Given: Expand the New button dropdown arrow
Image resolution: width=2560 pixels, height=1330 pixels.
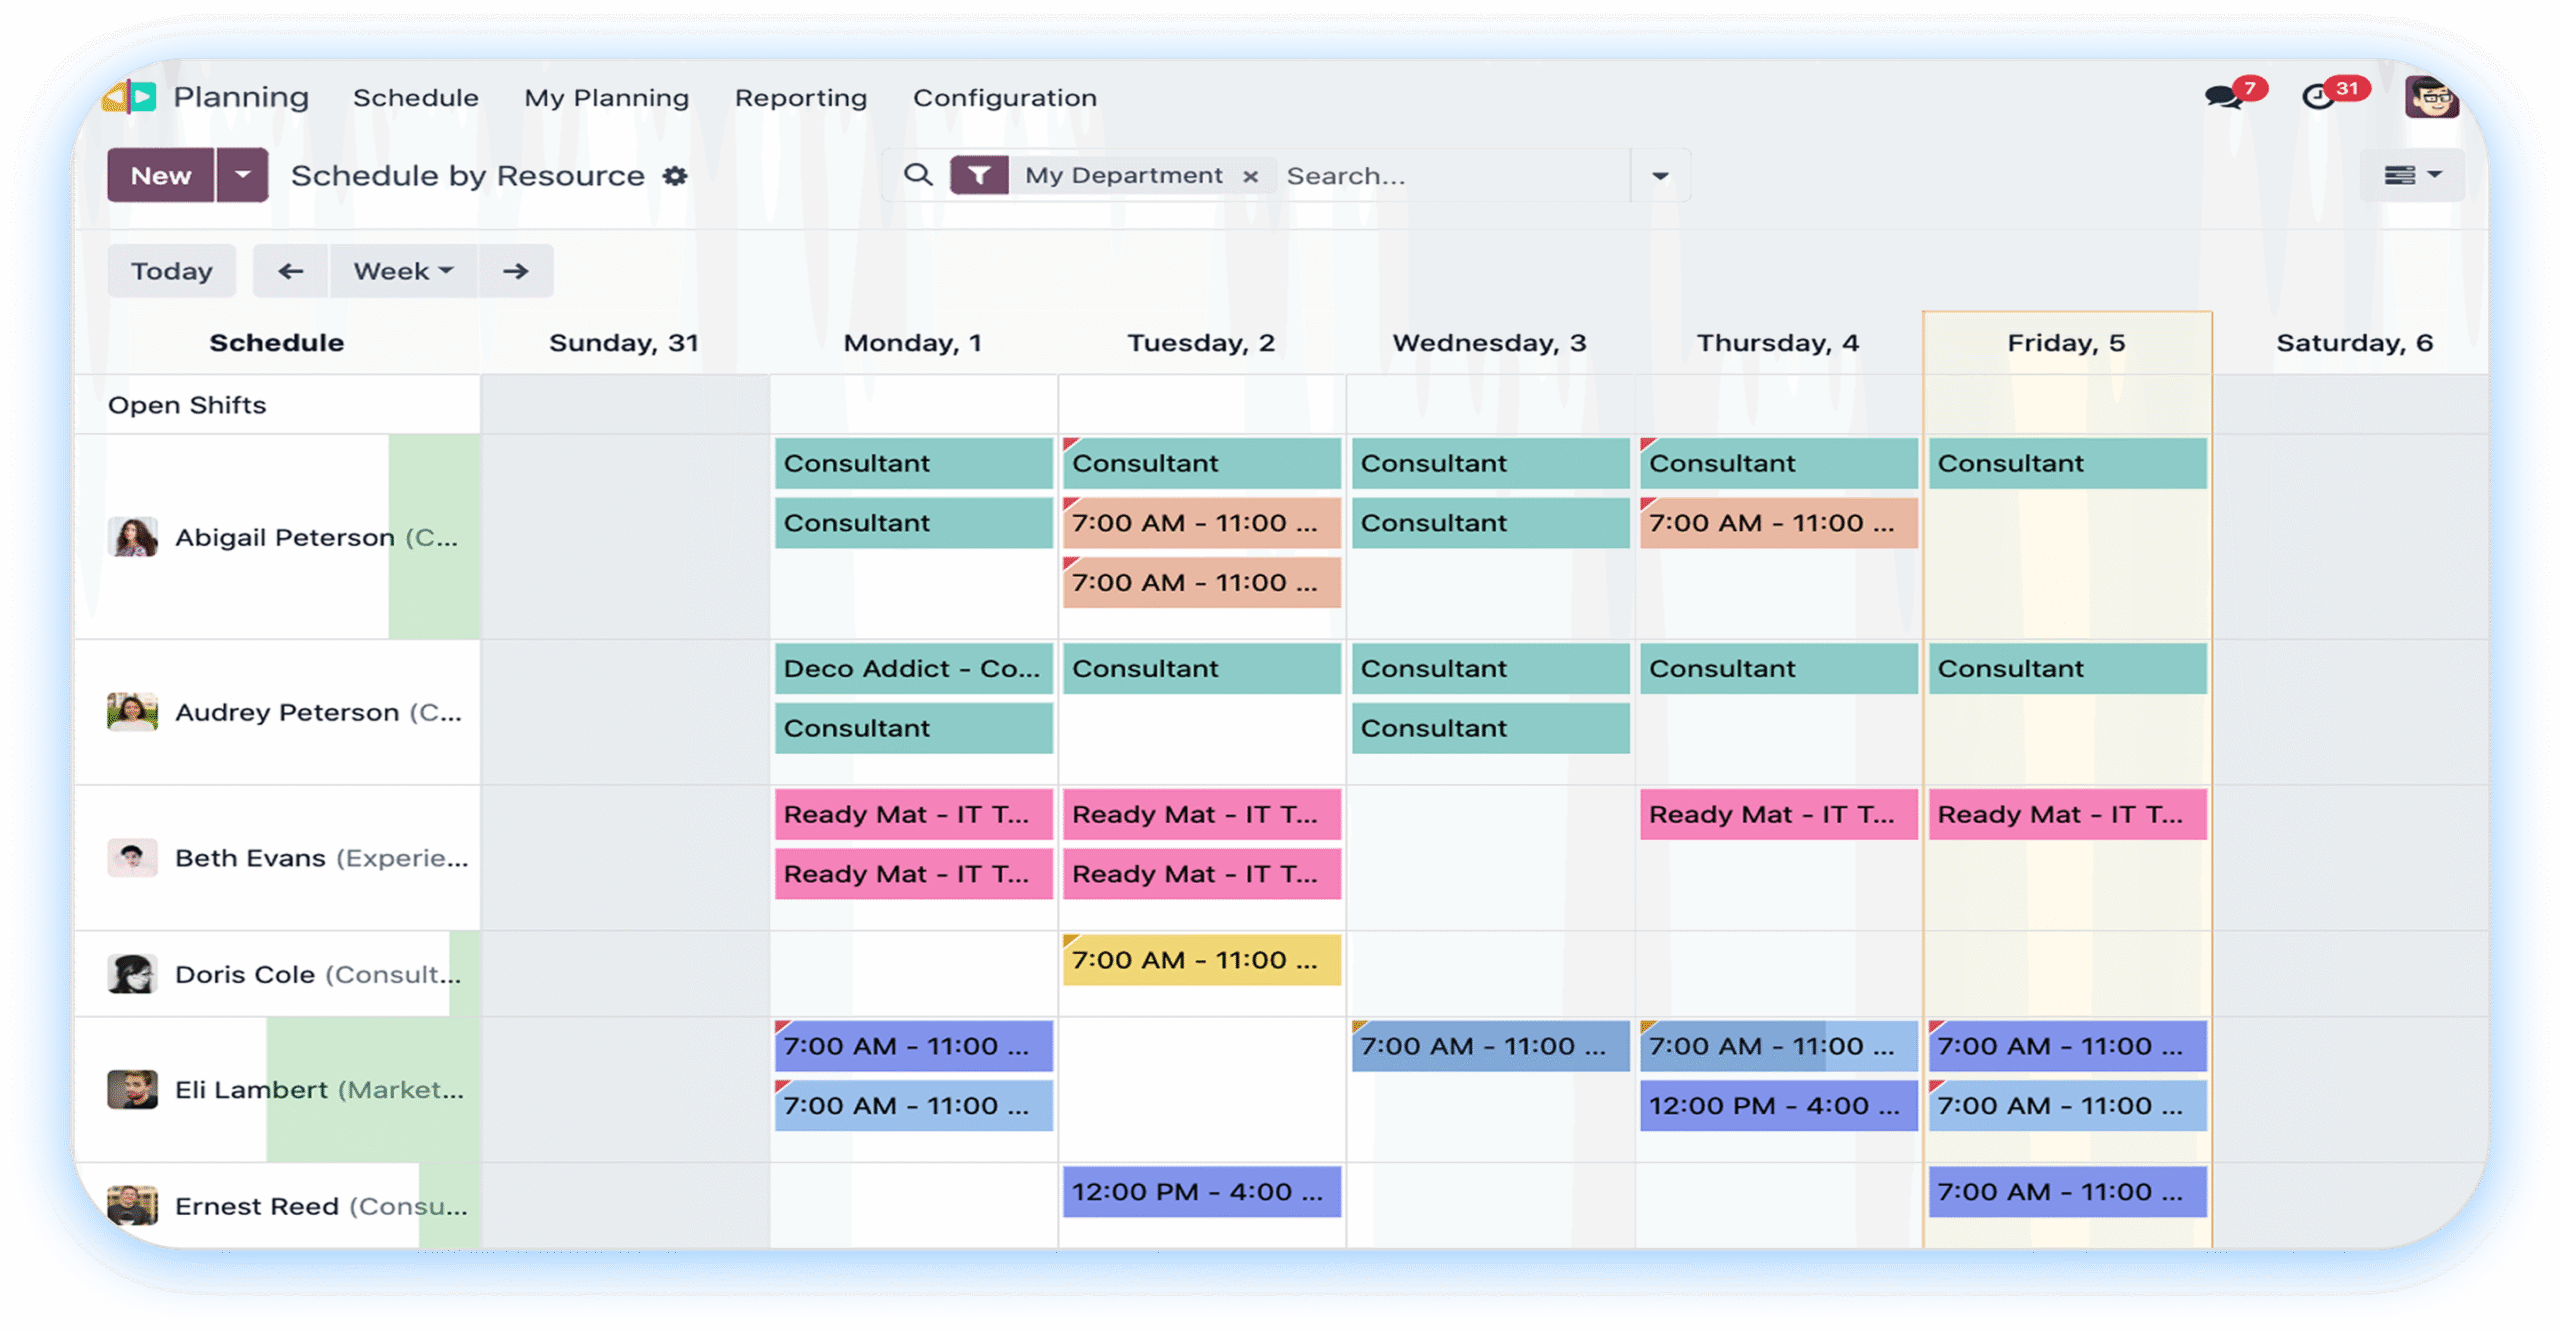Looking at the screenshot, I should tap(242, 175).
